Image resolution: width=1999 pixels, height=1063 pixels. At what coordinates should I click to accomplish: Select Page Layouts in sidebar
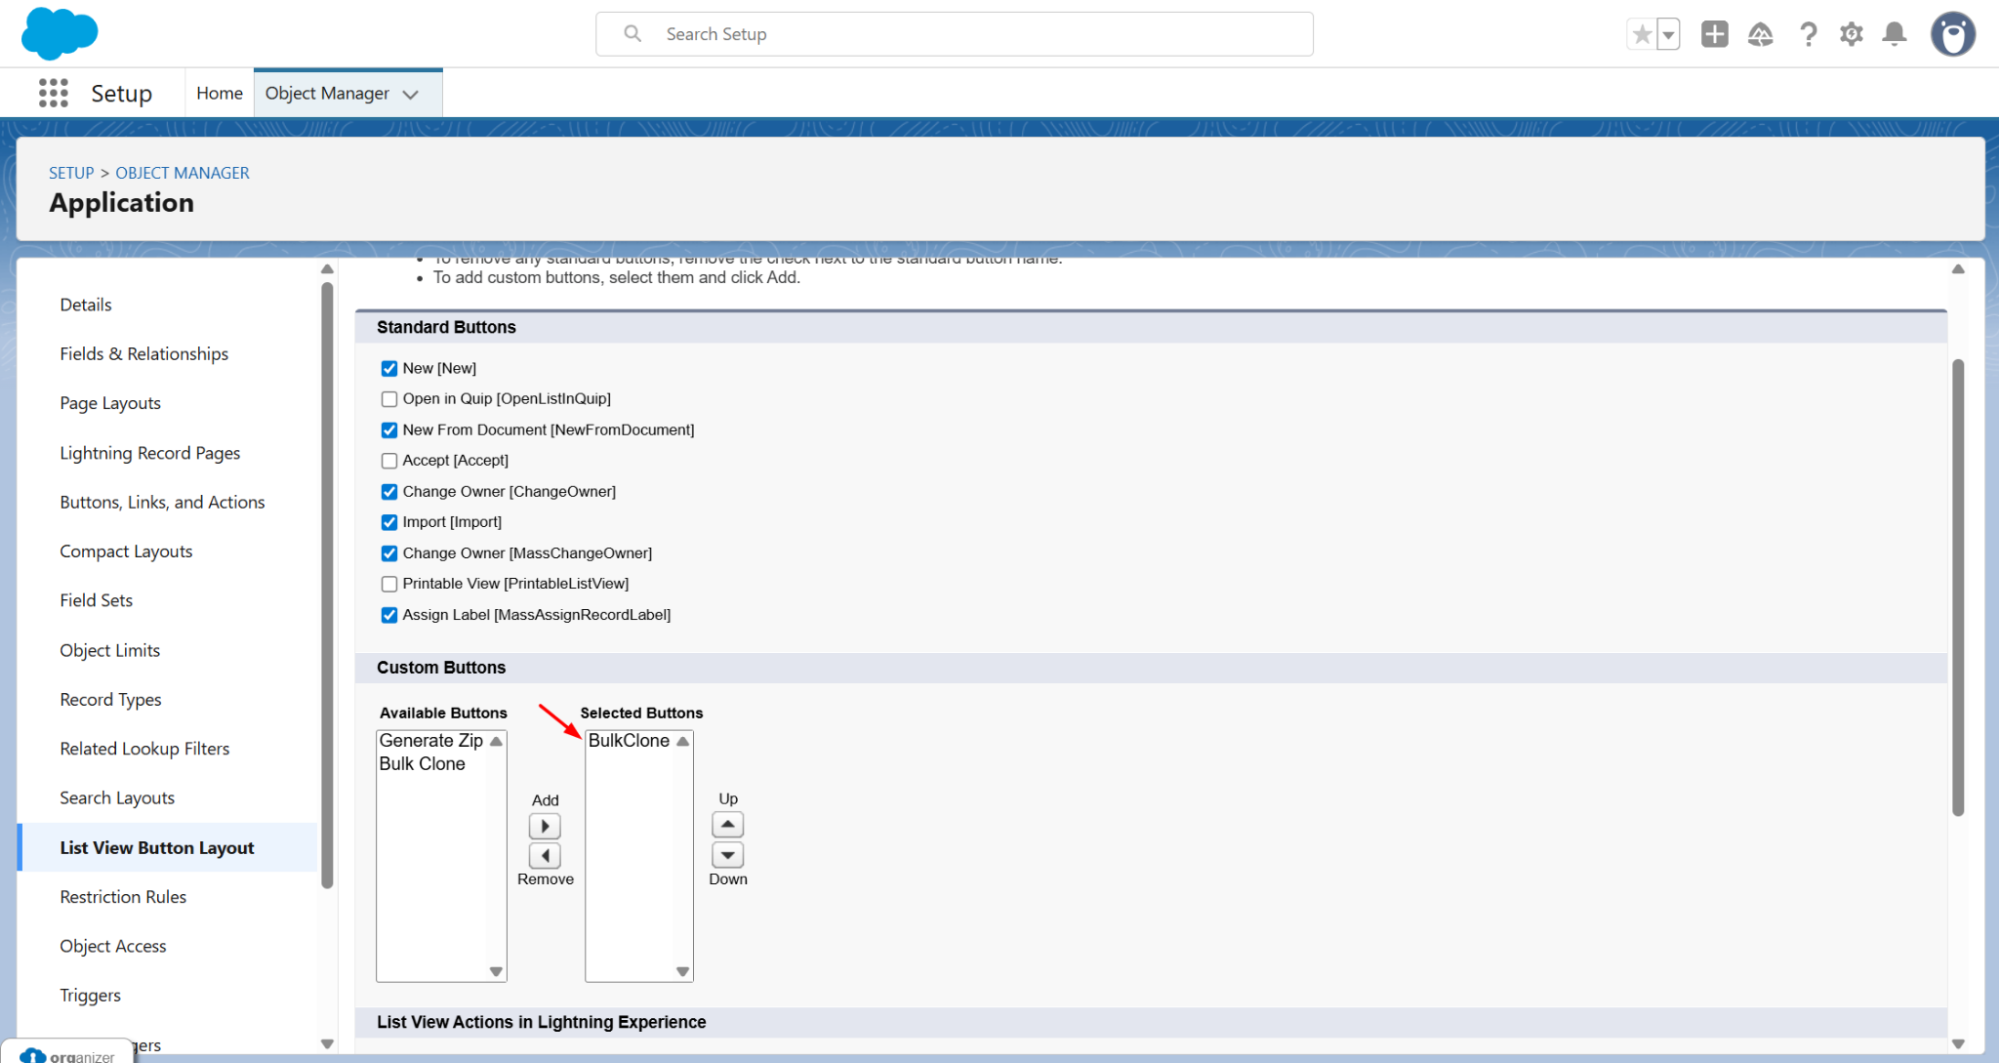point(110,403)
